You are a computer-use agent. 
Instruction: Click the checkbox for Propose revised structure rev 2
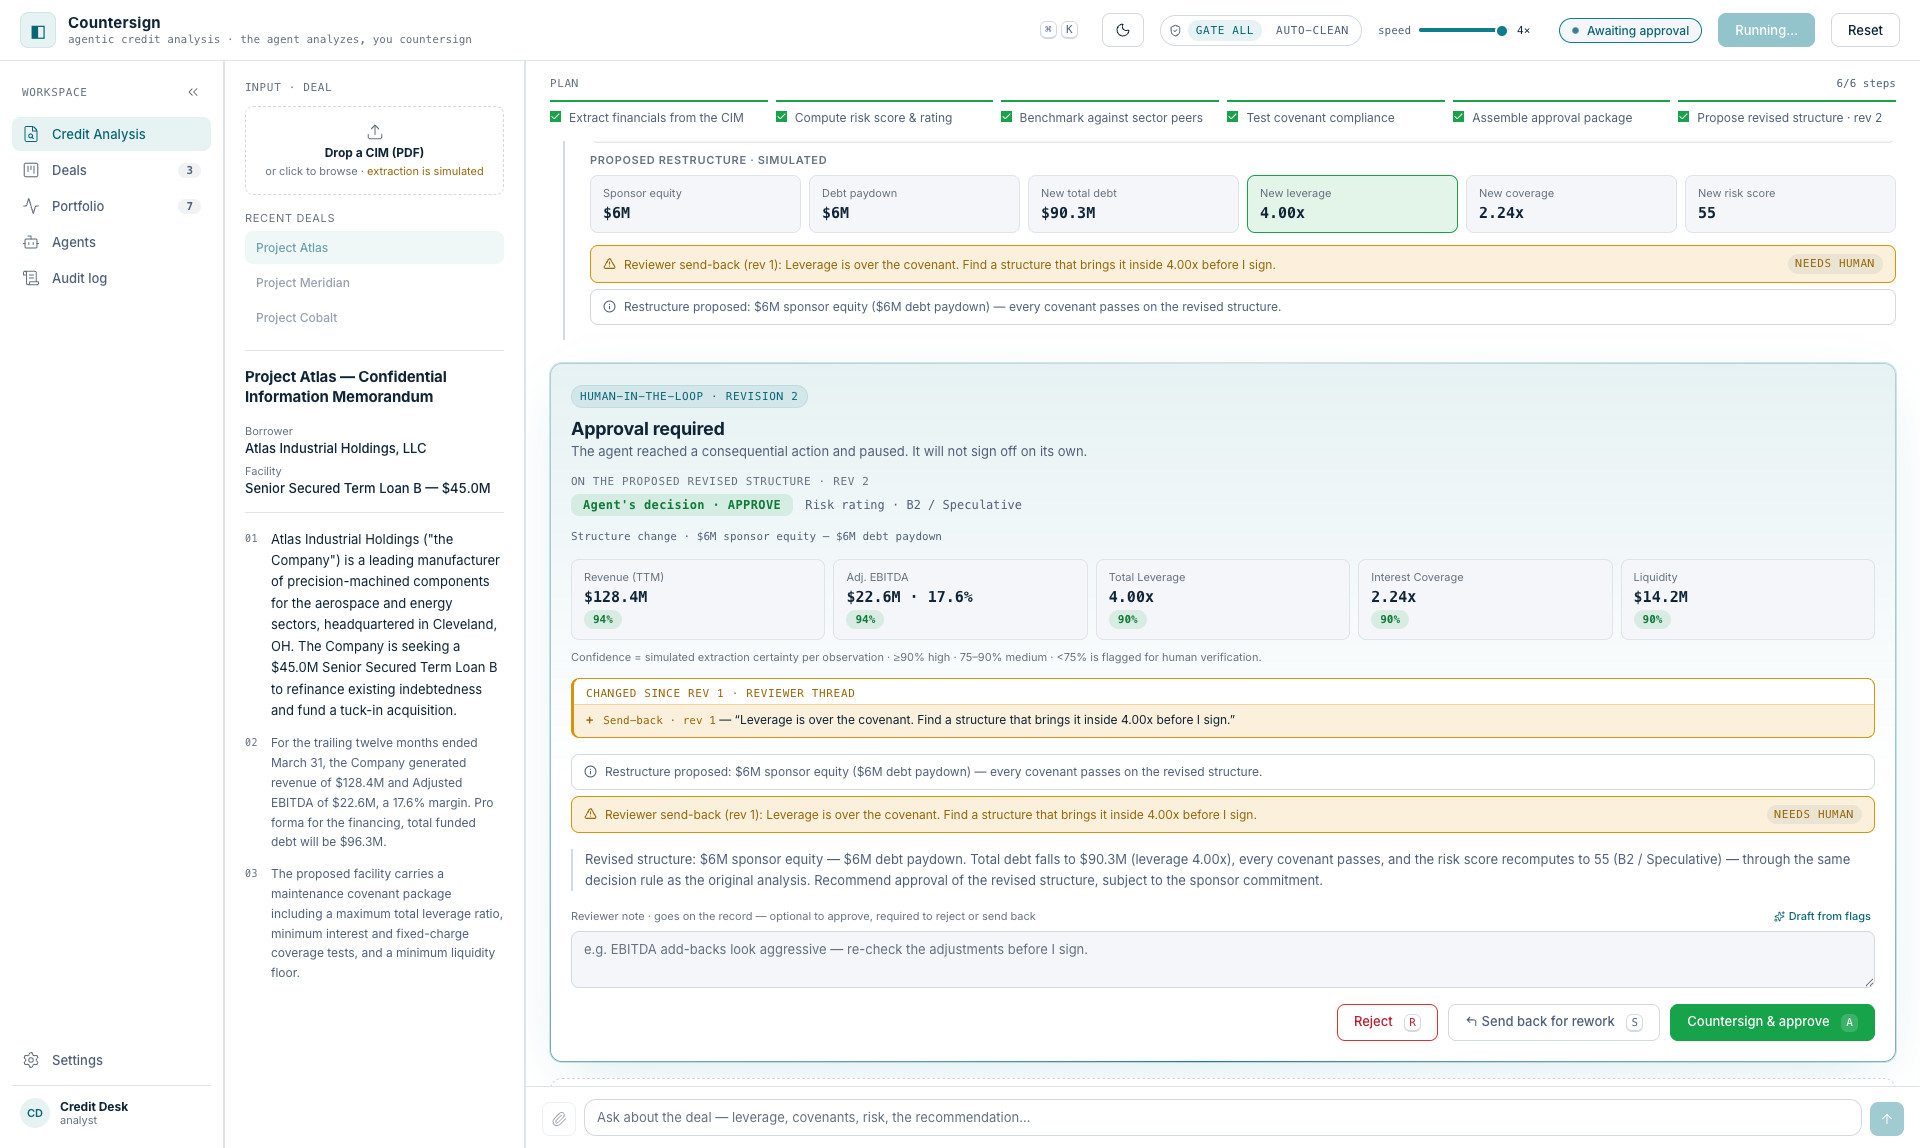[1684, 117]
